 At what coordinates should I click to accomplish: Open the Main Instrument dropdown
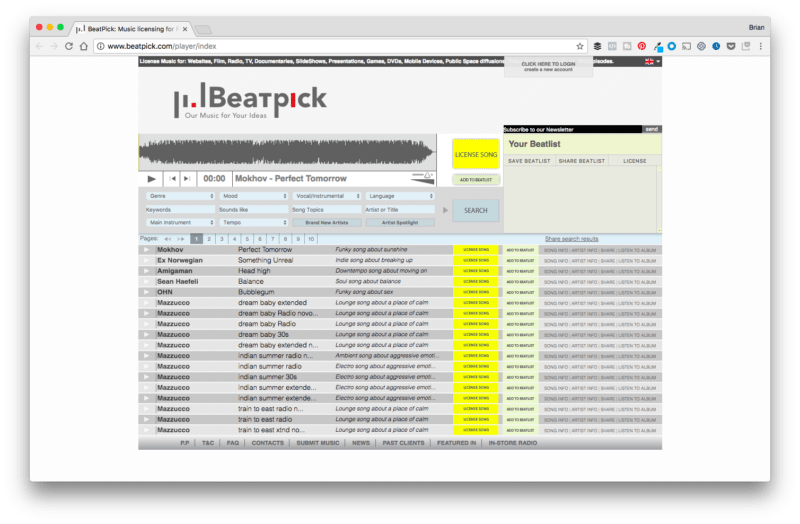[x=181, y=222]
